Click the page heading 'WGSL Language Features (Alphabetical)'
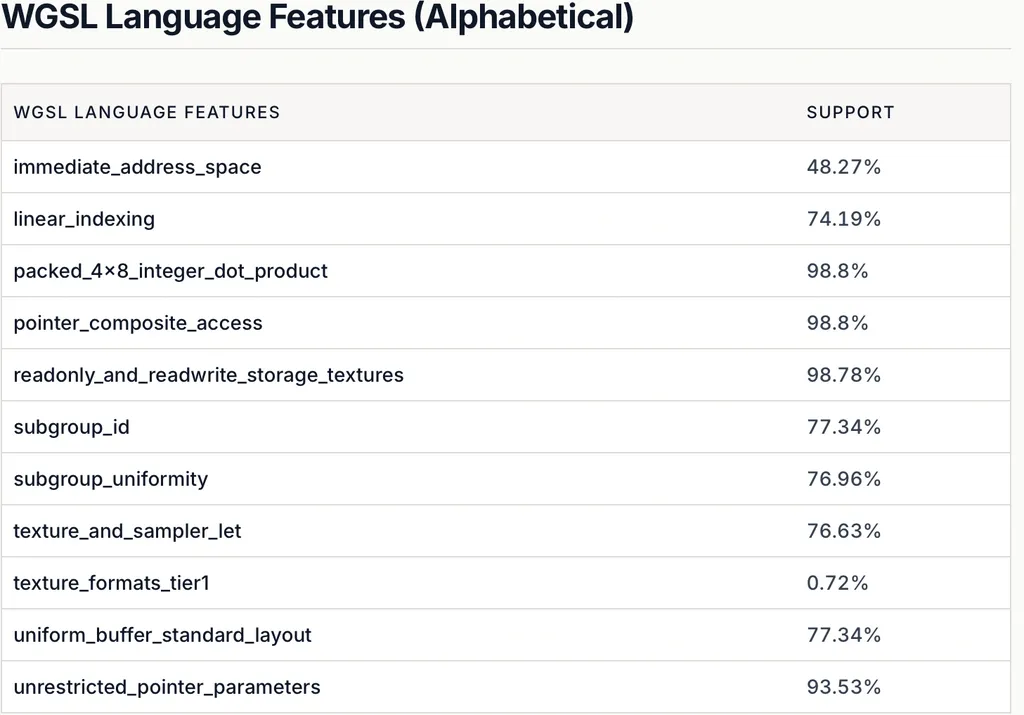Viewport: 1024px width, 715px height. (317, 18)
